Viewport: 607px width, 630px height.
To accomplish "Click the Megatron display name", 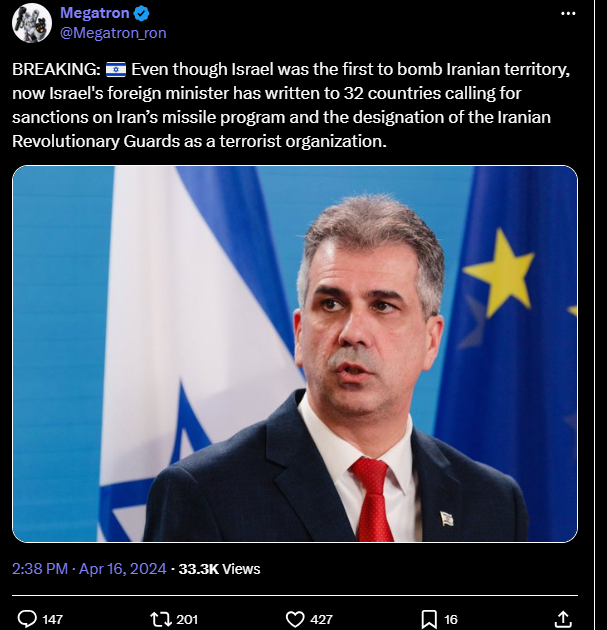I will pos(95,13).
